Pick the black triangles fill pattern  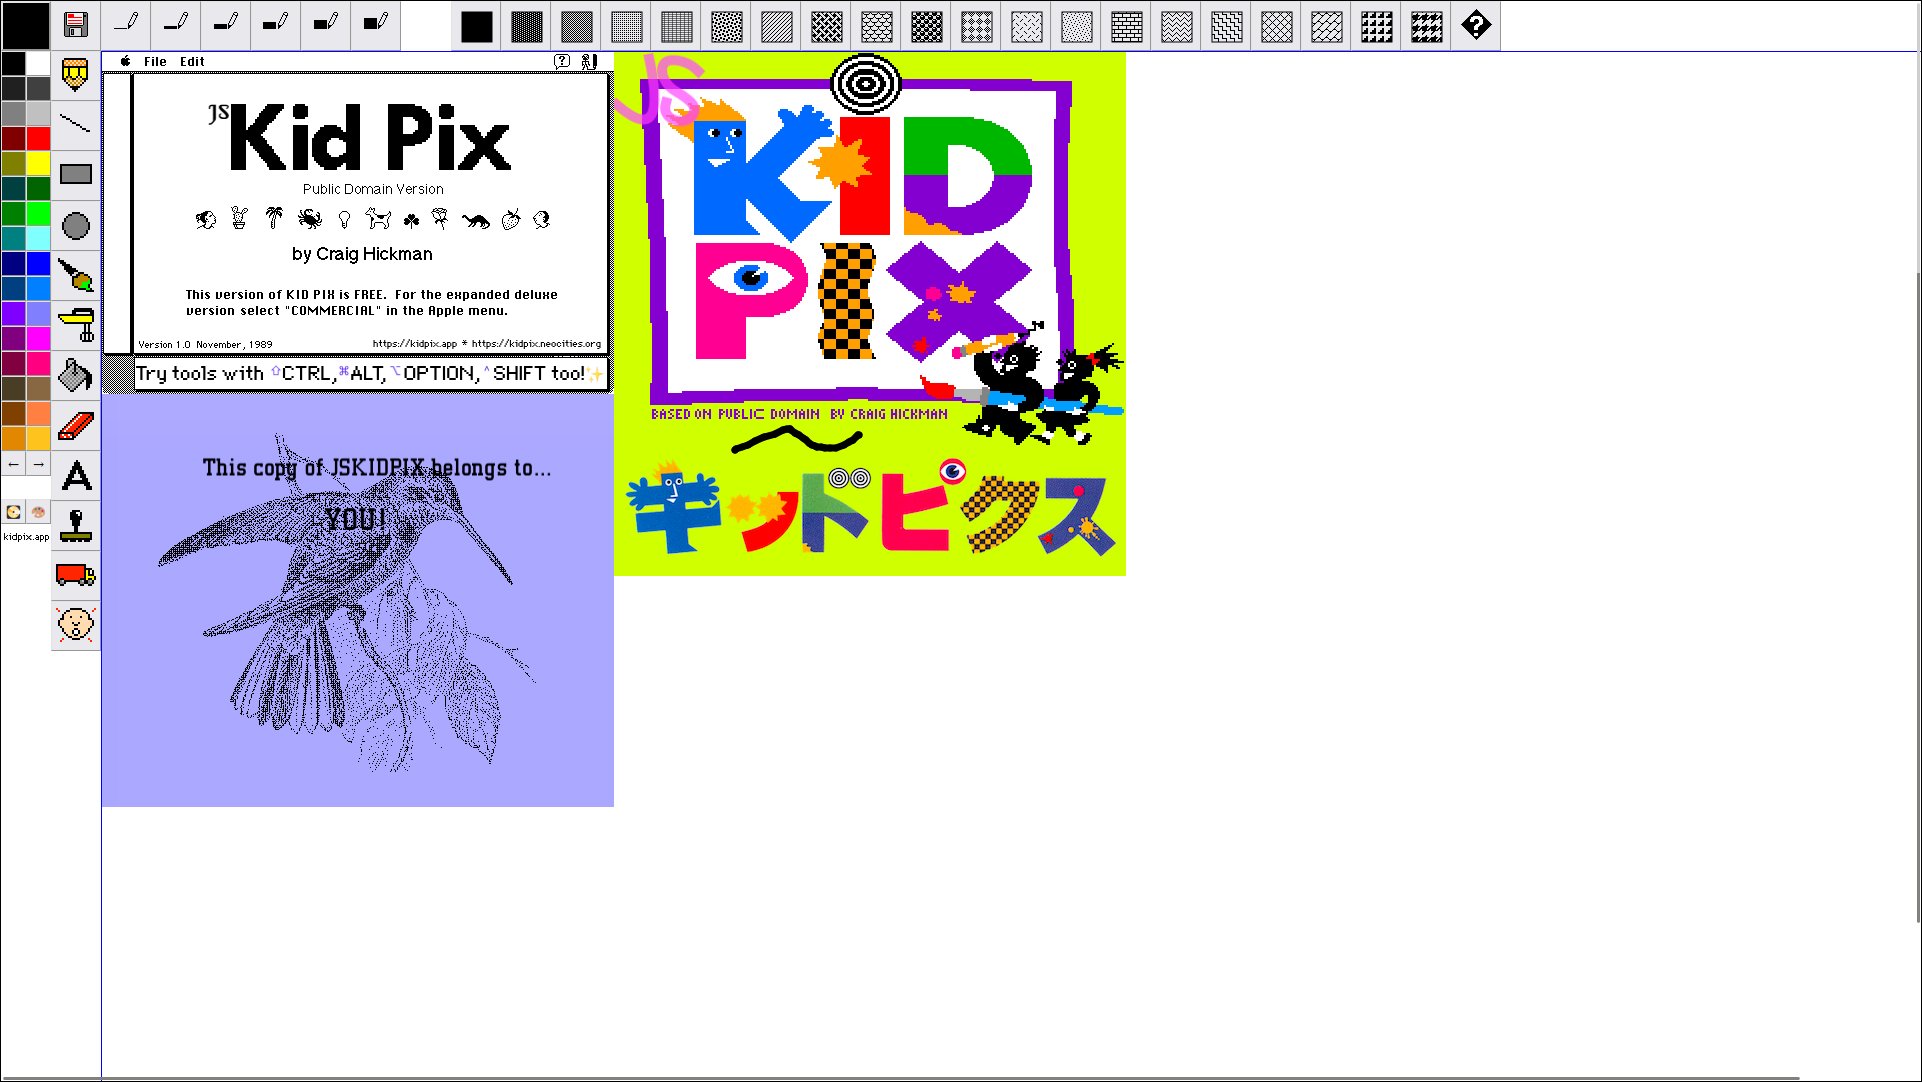(1377, 26)
